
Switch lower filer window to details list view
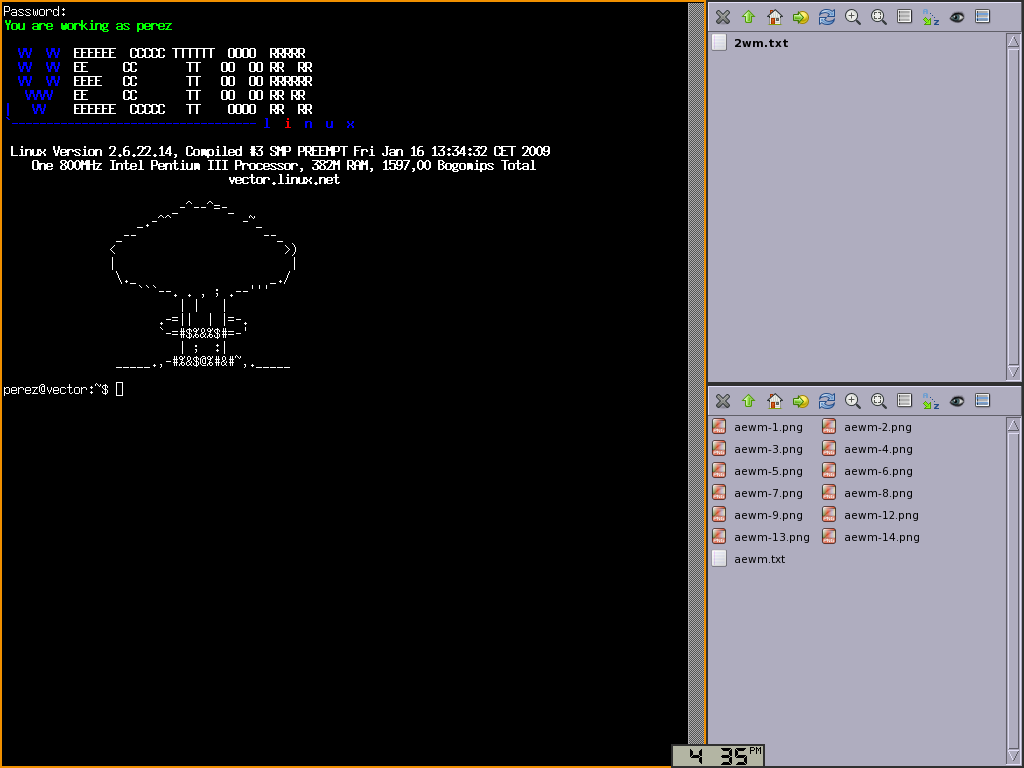click(904, 400)
